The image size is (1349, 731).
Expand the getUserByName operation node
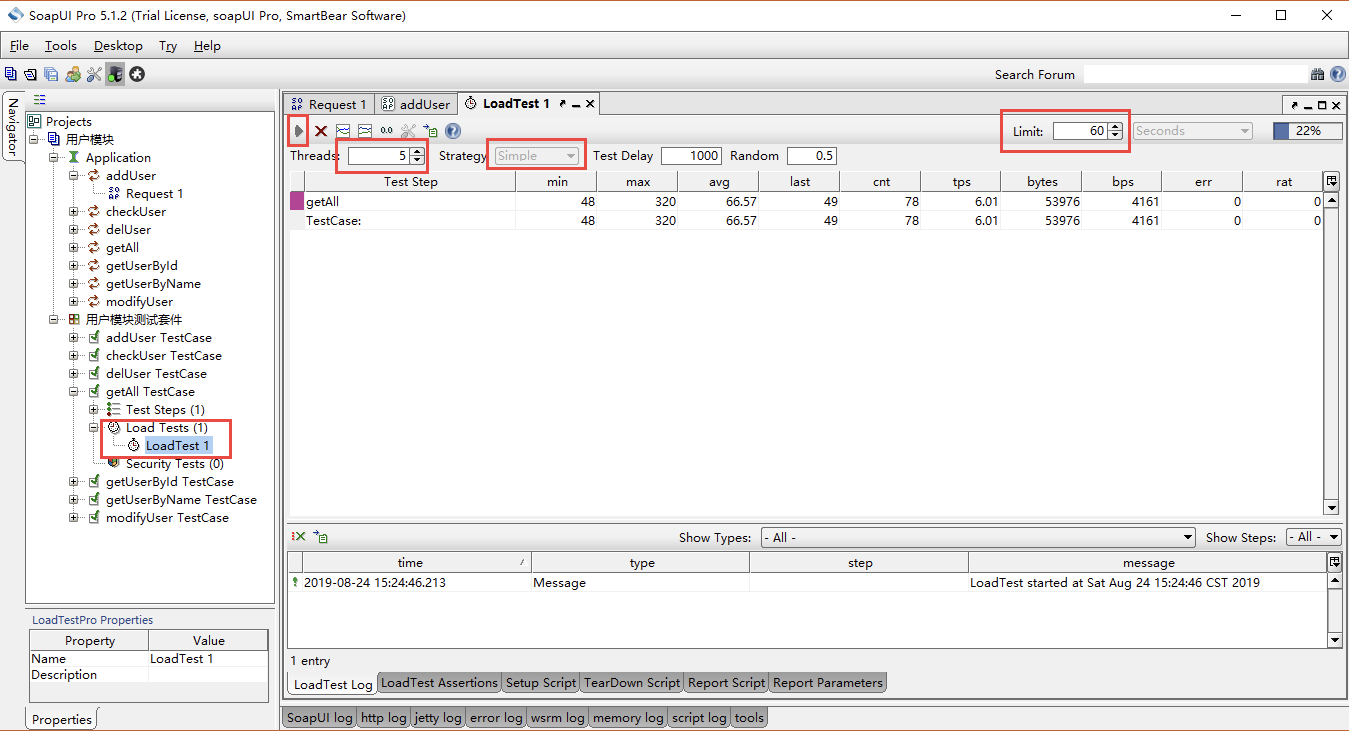click(74, 283)
